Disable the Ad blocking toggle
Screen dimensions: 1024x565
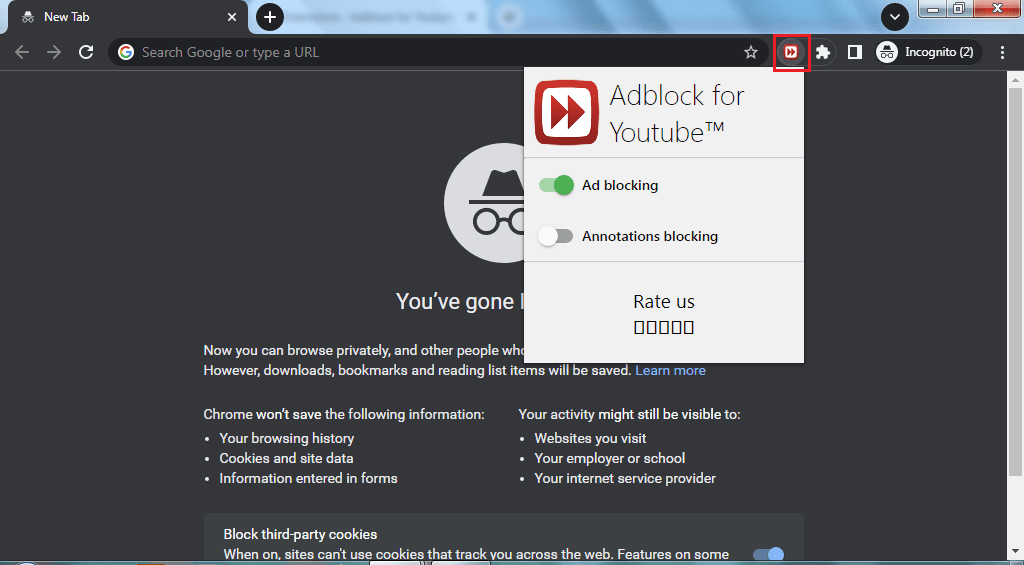click(x=556, y=185)
